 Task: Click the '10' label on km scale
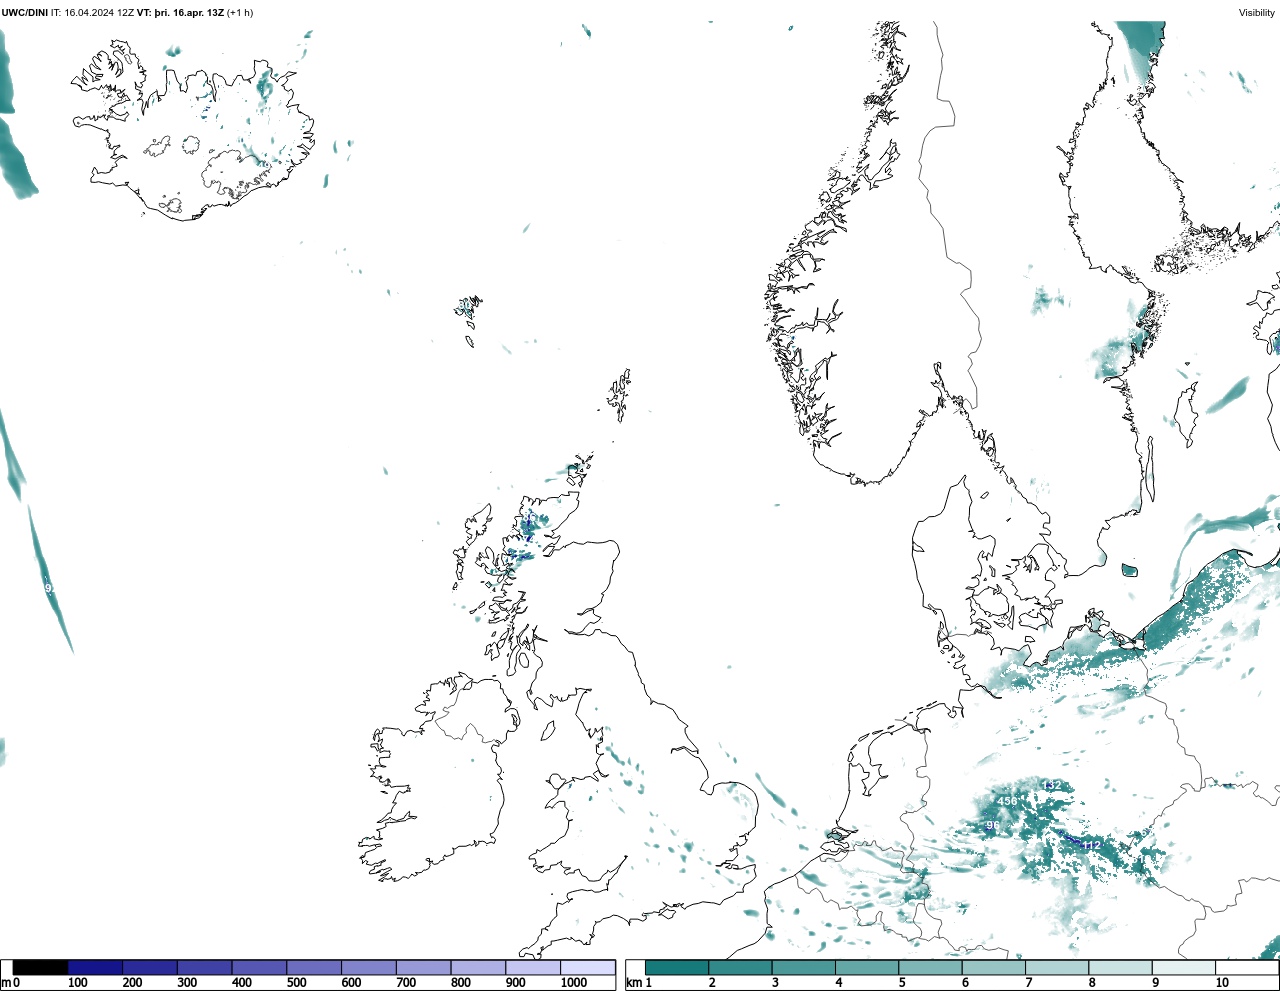(x=1222, y=983)
